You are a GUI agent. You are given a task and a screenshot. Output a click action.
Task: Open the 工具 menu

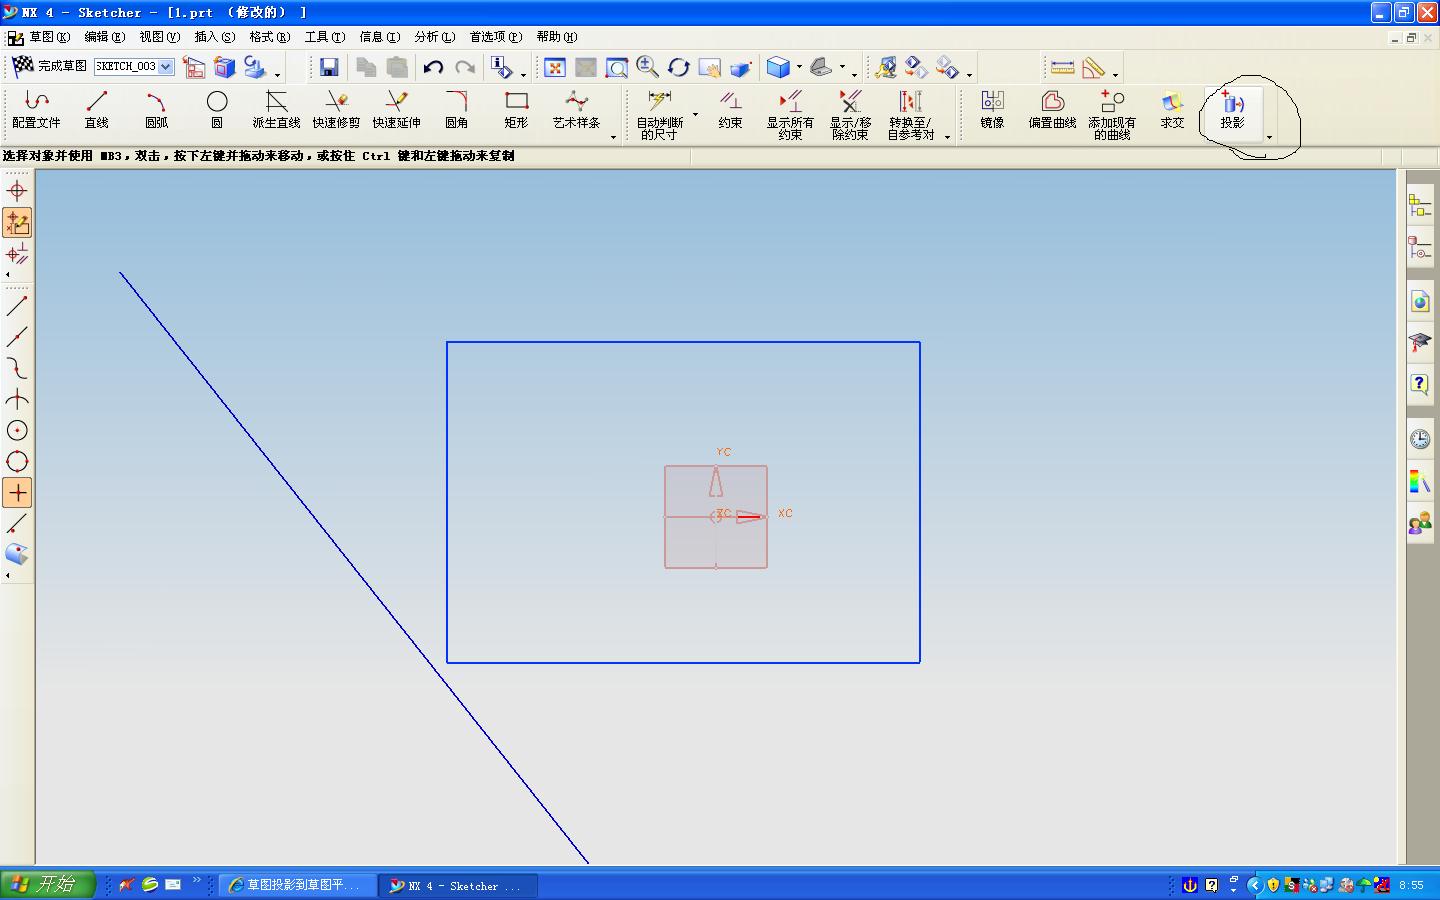(324, 37)
